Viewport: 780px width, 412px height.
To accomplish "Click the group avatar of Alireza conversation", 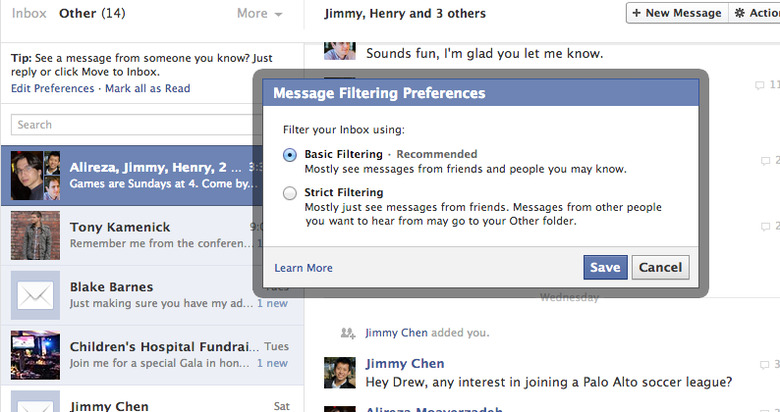I will [35, 176].
